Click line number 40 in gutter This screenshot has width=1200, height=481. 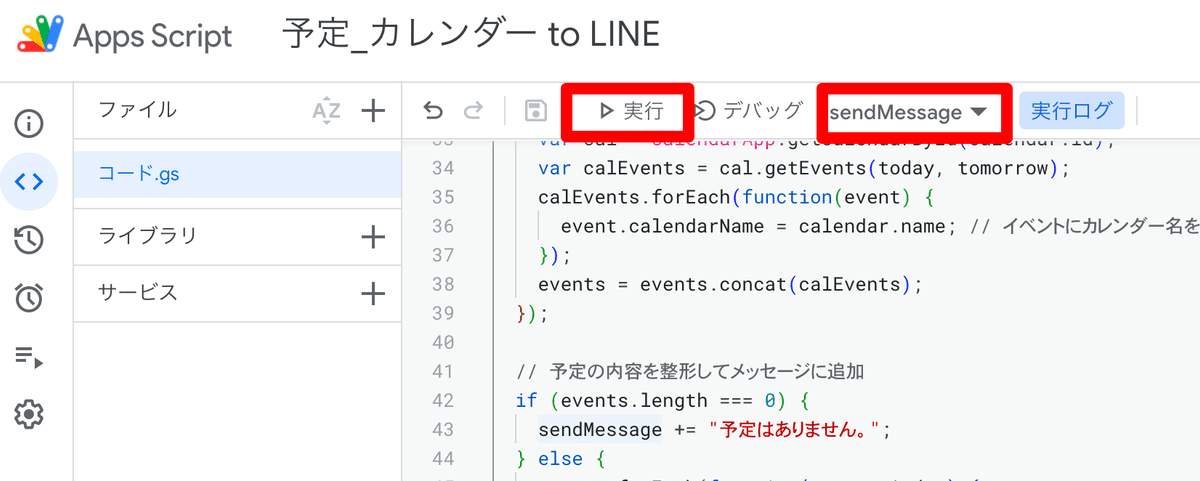point(442,343)
